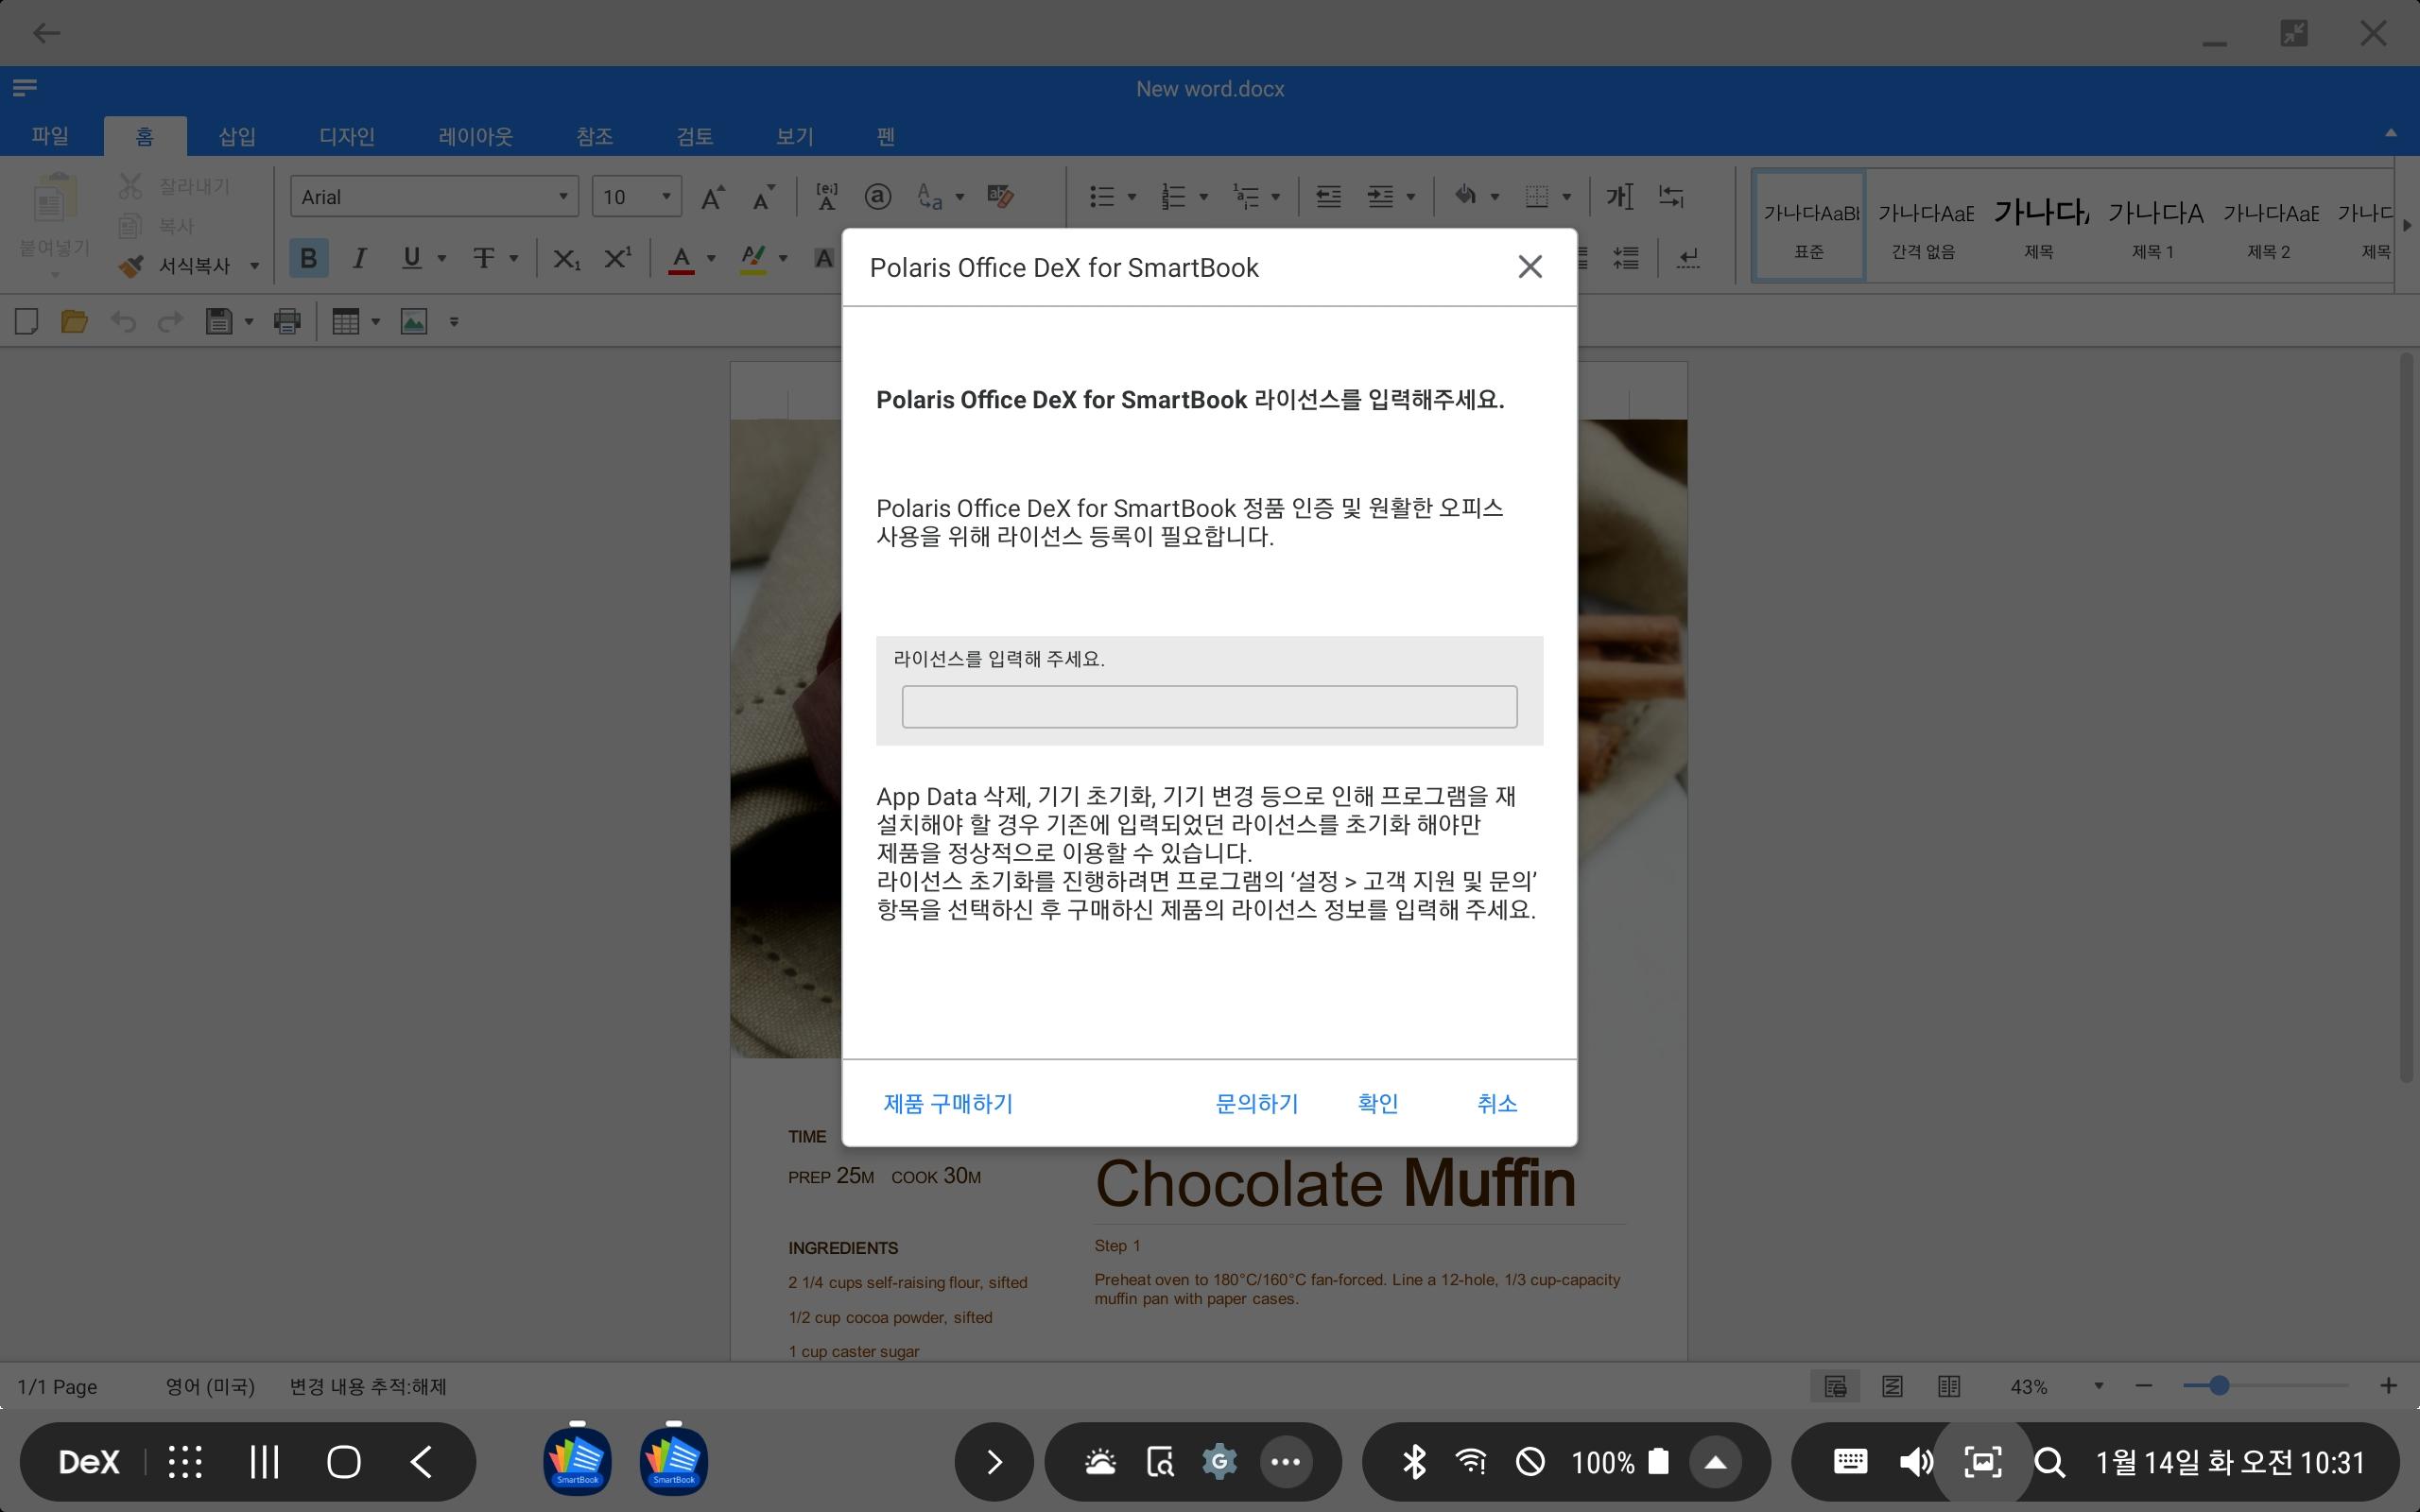The width and height of the screenshot is (2420, 1512).
Task: Switch to print layout view icon
Action: click(x=1835, y=1386)
